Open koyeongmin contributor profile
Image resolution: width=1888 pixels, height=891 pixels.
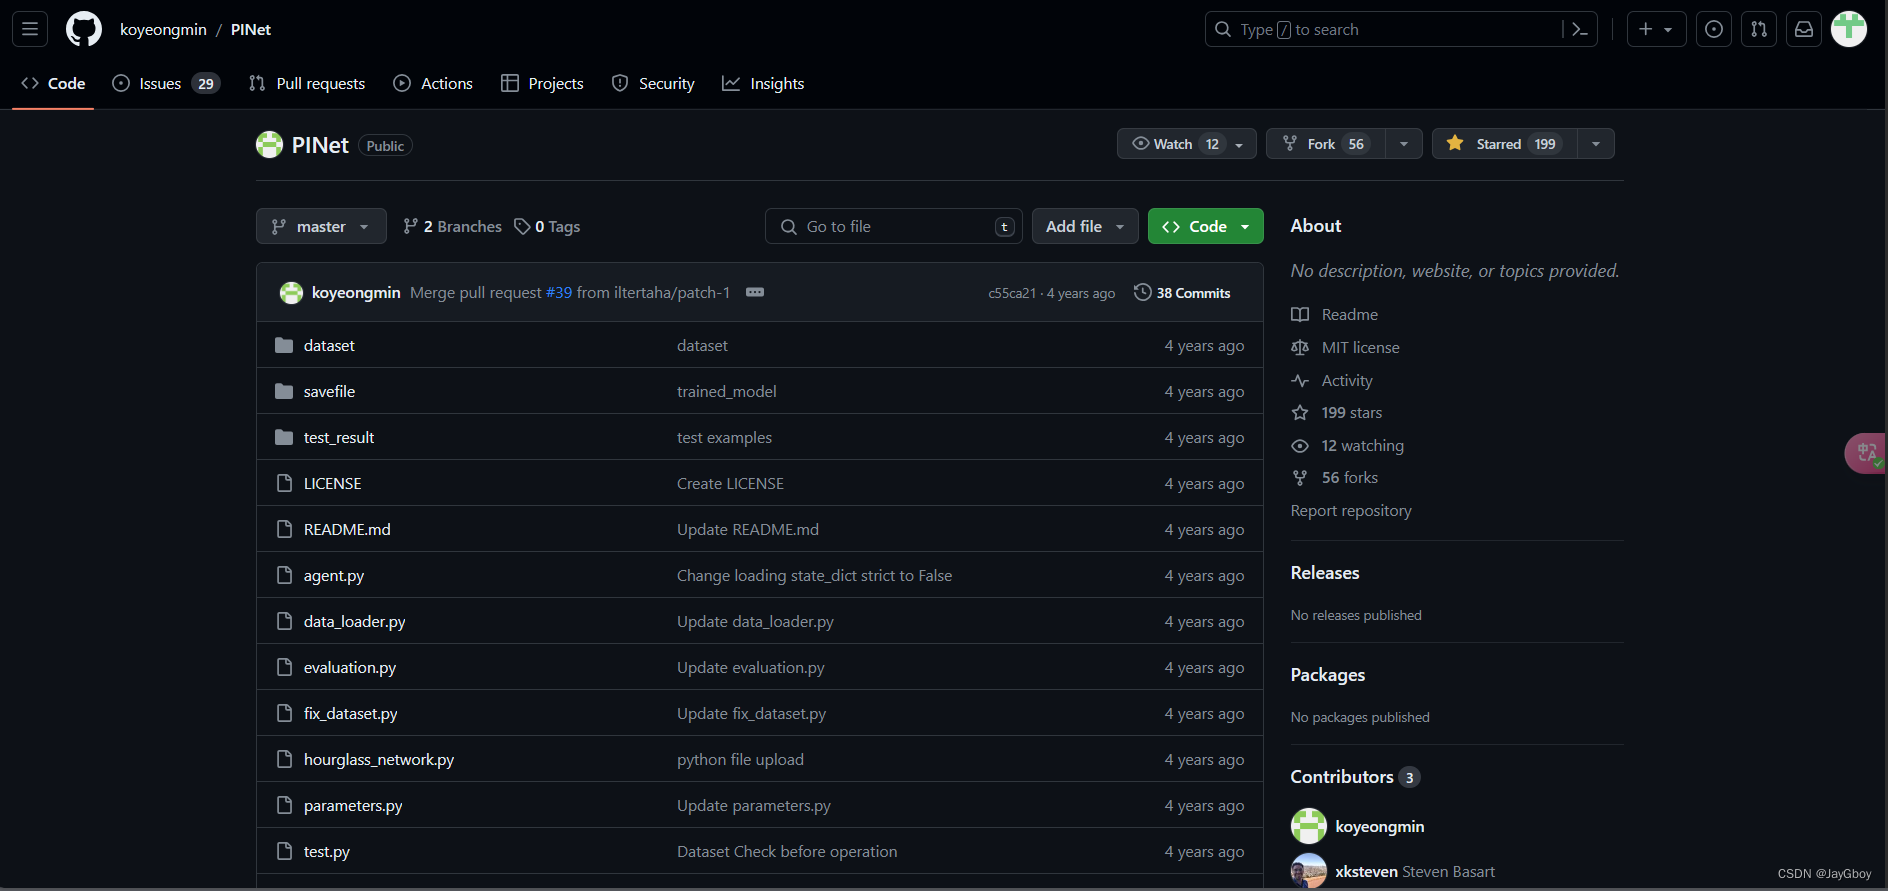pos(1380,826)
